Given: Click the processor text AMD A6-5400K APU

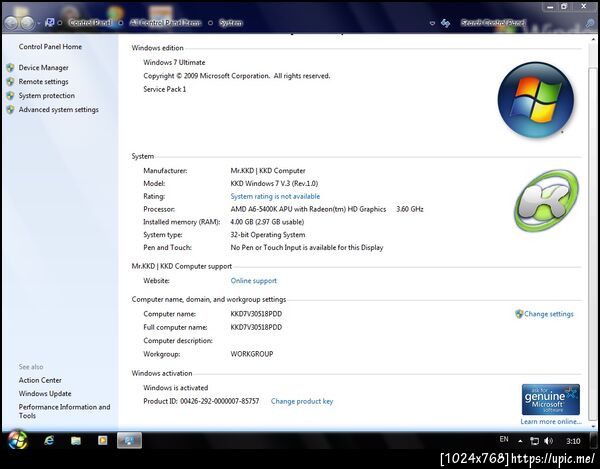Looking at the screenshot, I should 308,209.
